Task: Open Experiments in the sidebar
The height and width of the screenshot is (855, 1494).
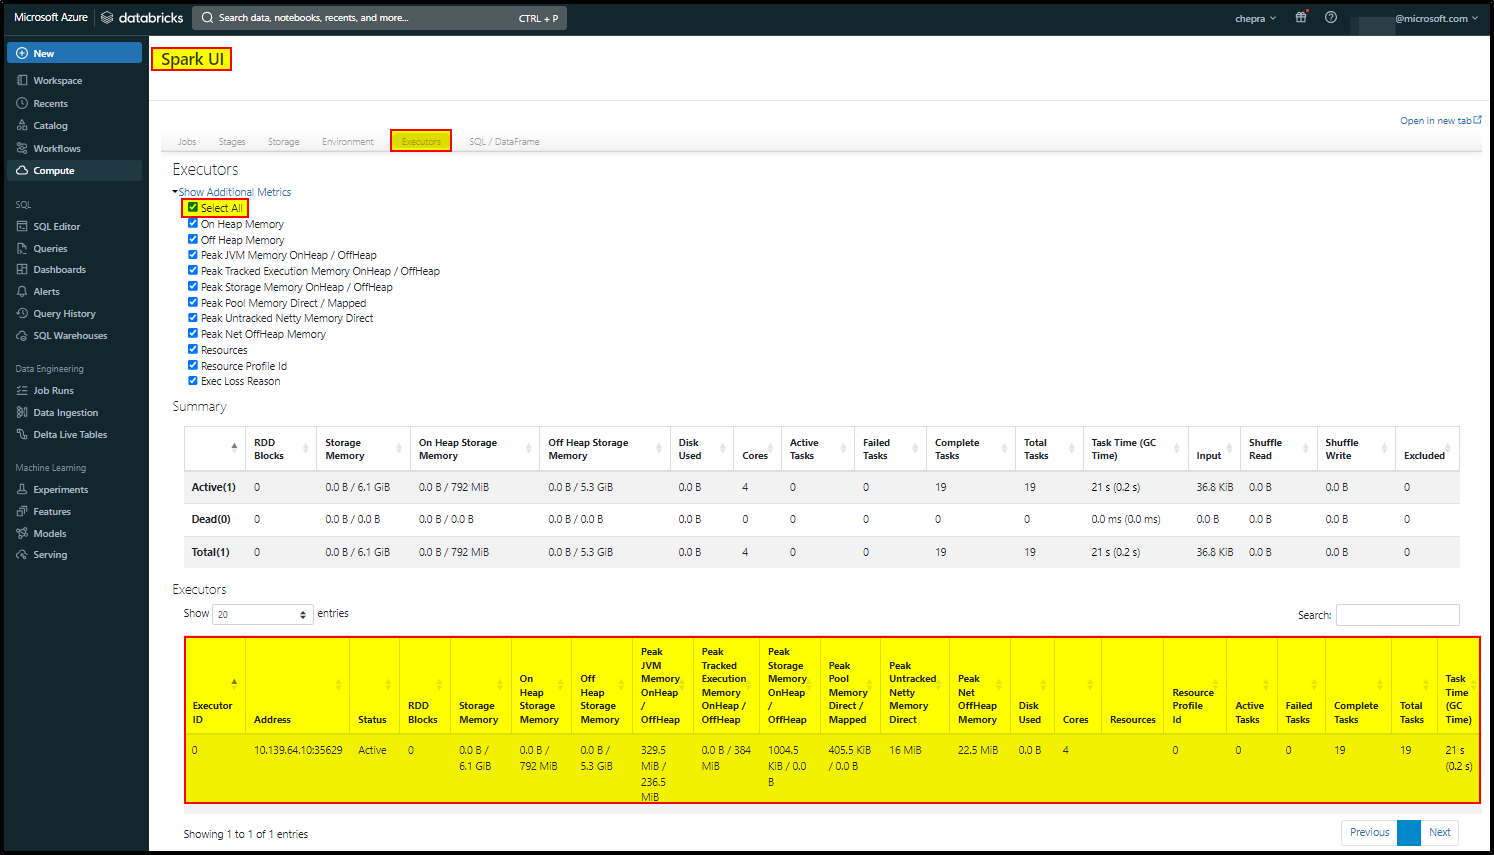Action: [74, 490]
